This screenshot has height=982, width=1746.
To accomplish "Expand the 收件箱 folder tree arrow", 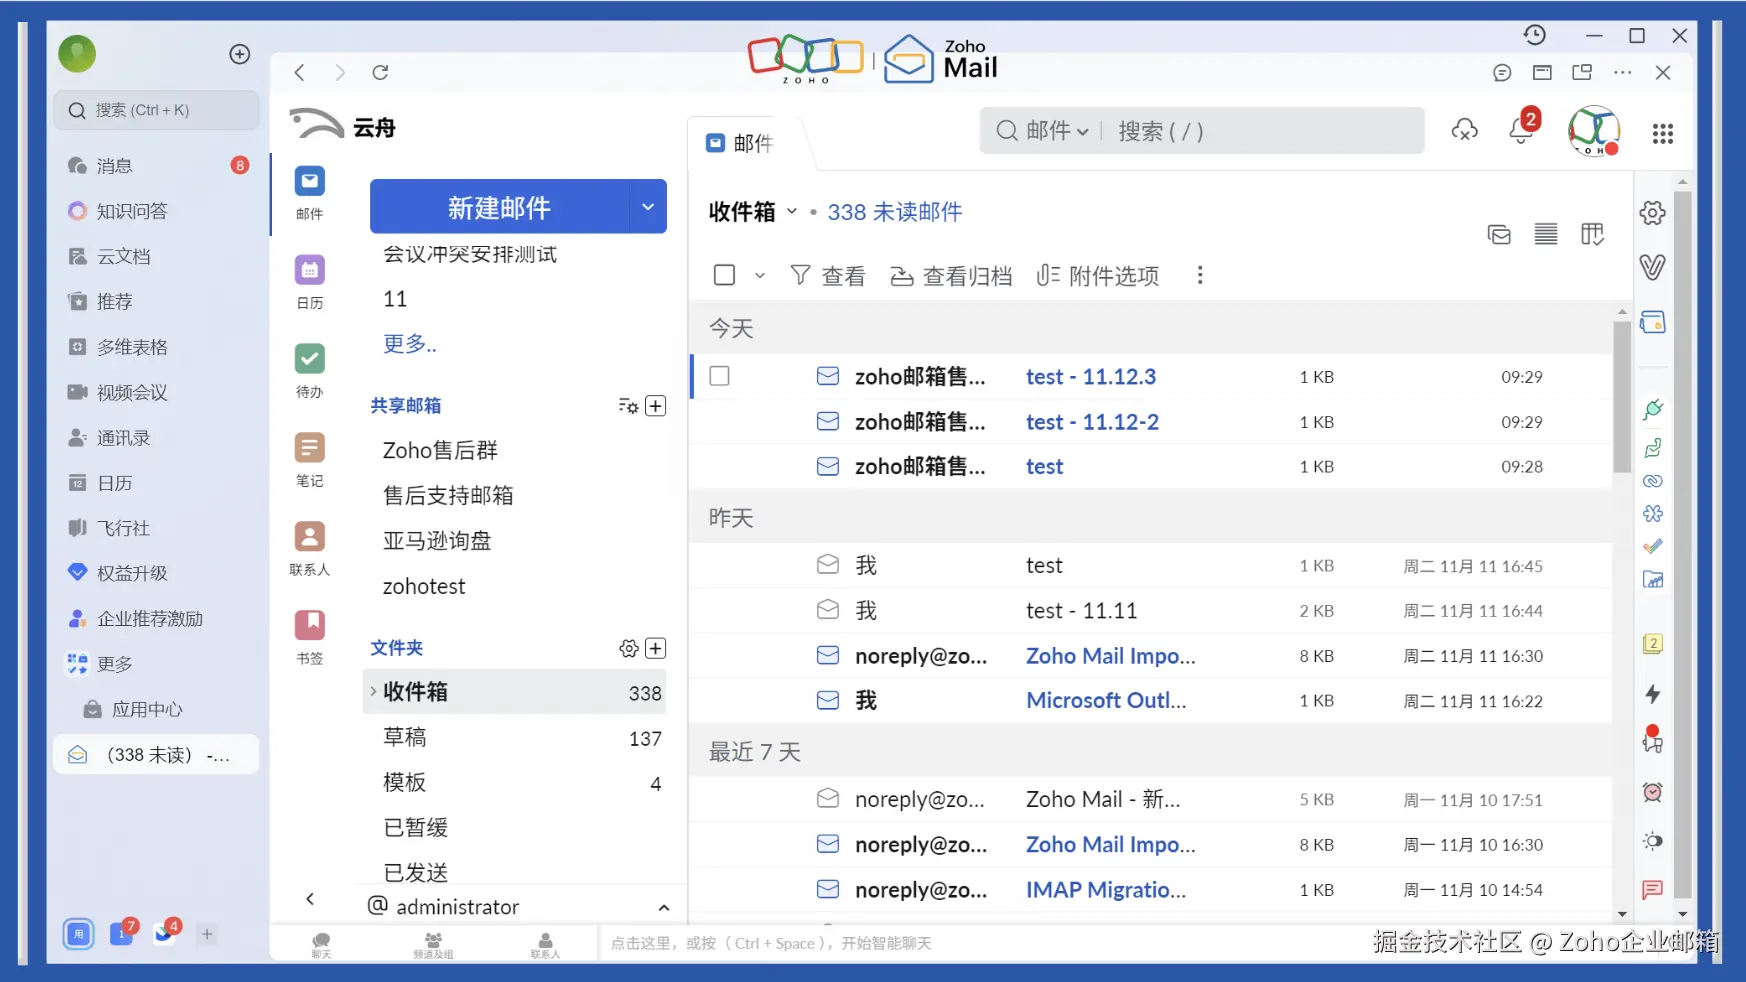I will pyautogui.click(x=373, y=691).
